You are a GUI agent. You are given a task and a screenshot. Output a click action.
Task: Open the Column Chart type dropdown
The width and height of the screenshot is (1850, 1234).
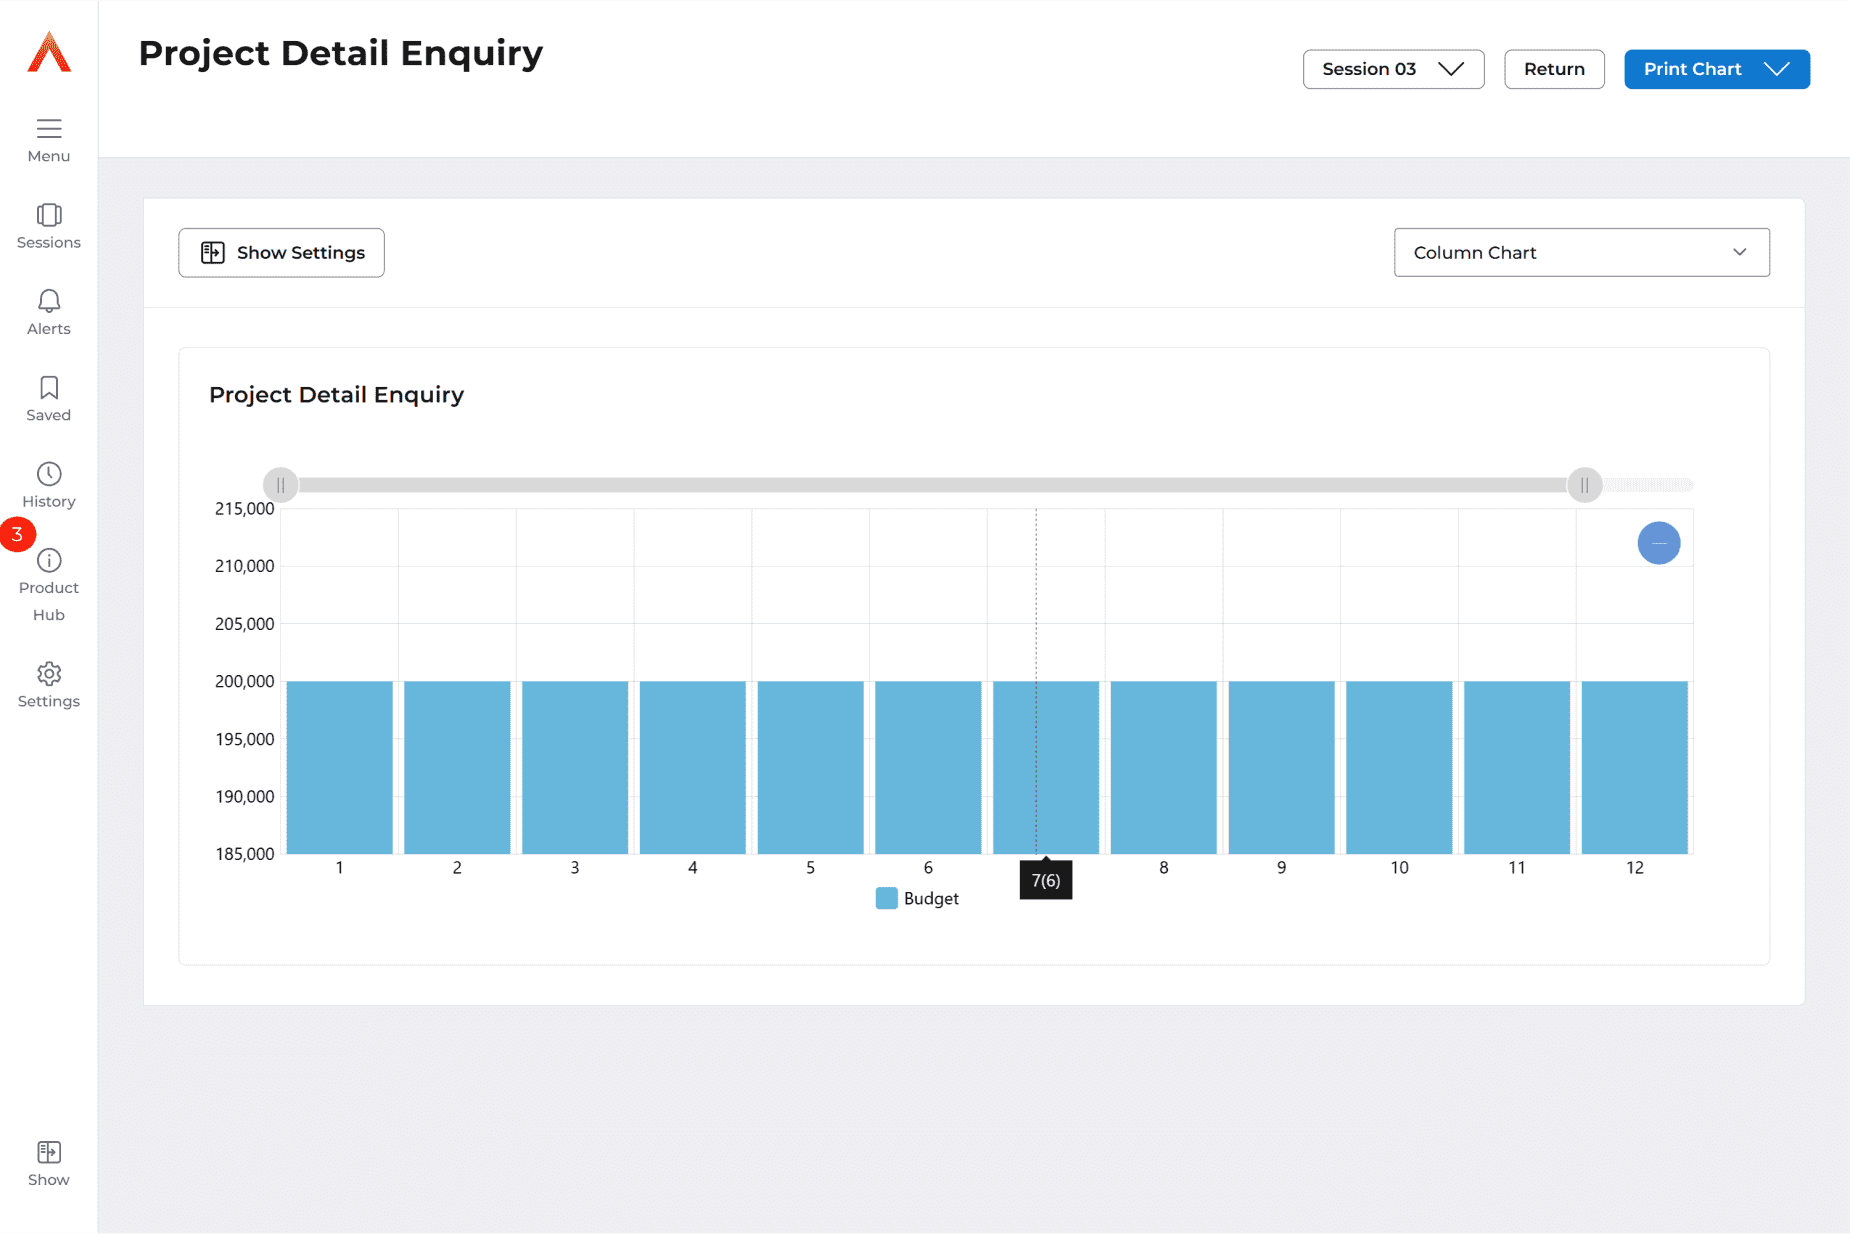(x=1580, y=253)
